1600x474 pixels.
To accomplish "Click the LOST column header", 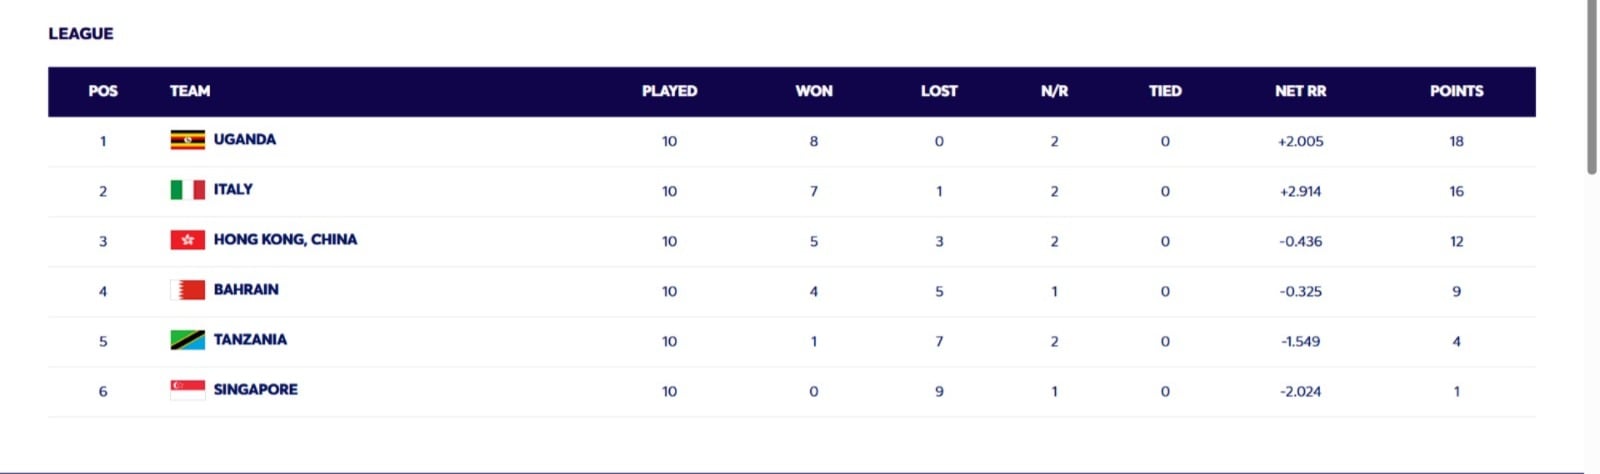I will pyautogui.click(x=939, y=91).
